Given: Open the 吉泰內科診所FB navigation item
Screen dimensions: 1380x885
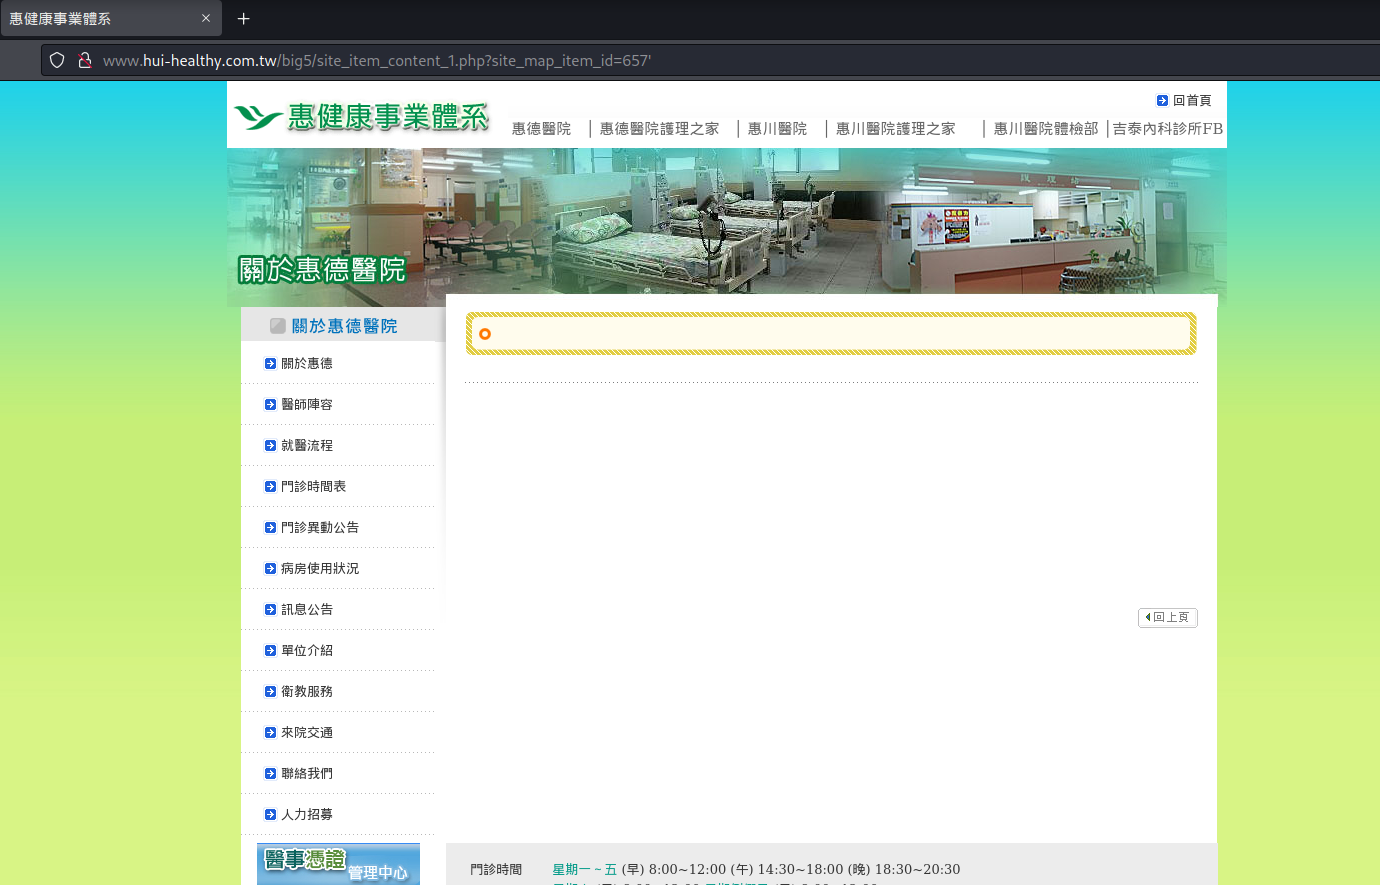Looking at the screenshot, I should pos(1168,129).
